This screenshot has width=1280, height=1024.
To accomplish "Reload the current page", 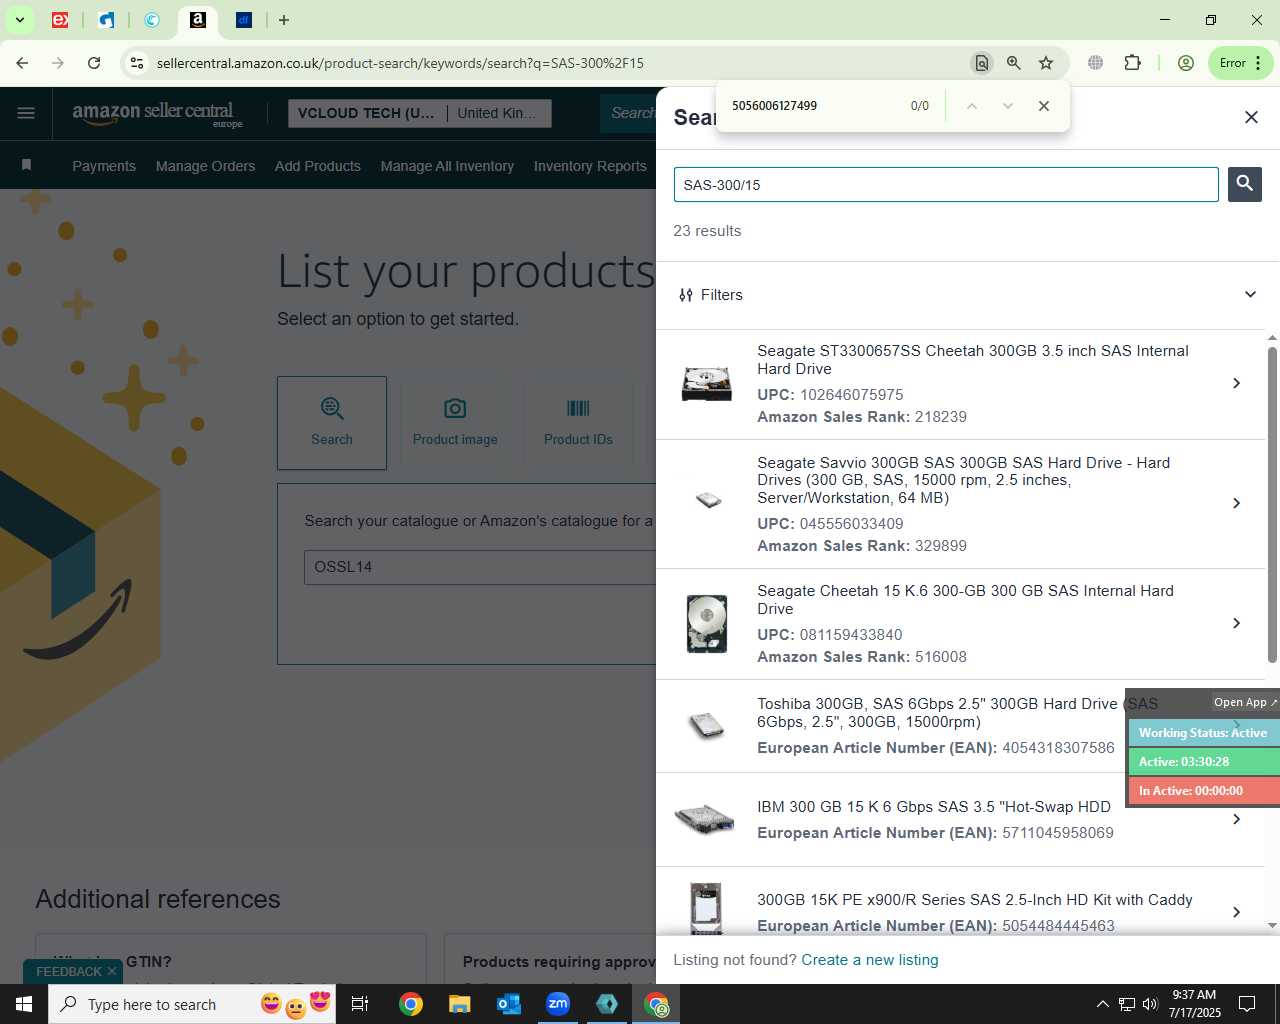I will click(x=94, y=63).
